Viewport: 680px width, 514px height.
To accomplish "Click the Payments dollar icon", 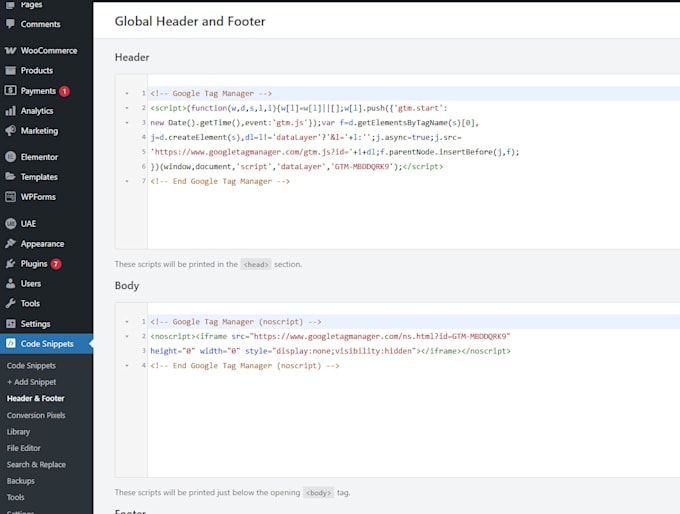I will tap(10, 90).
